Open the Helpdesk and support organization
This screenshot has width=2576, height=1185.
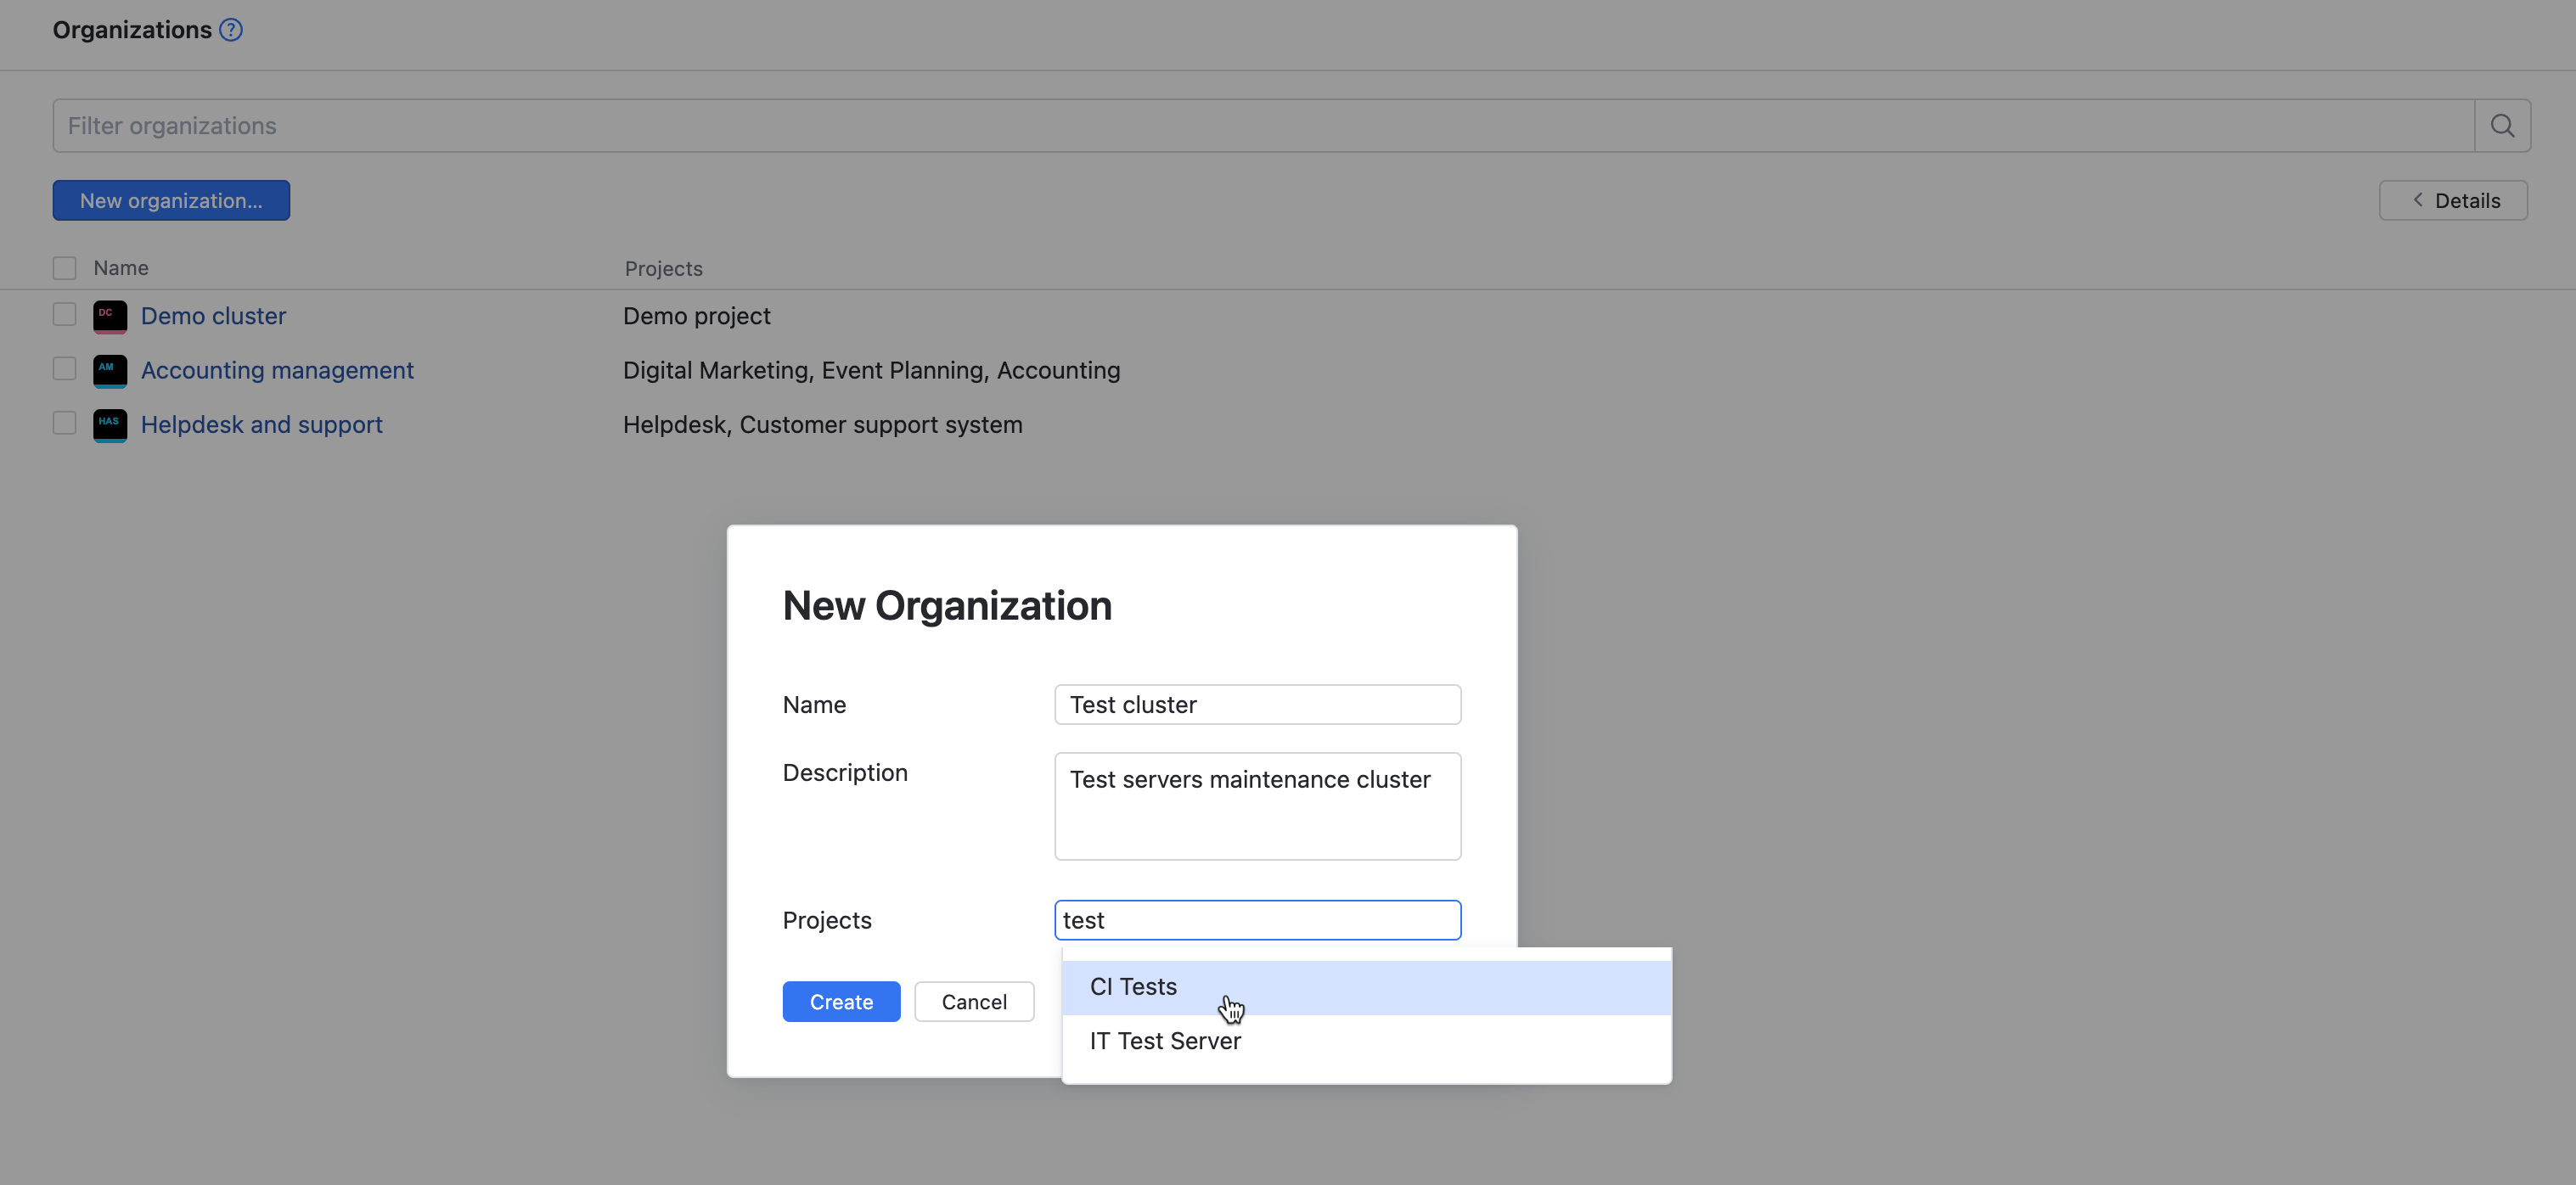tap(262, 424)
